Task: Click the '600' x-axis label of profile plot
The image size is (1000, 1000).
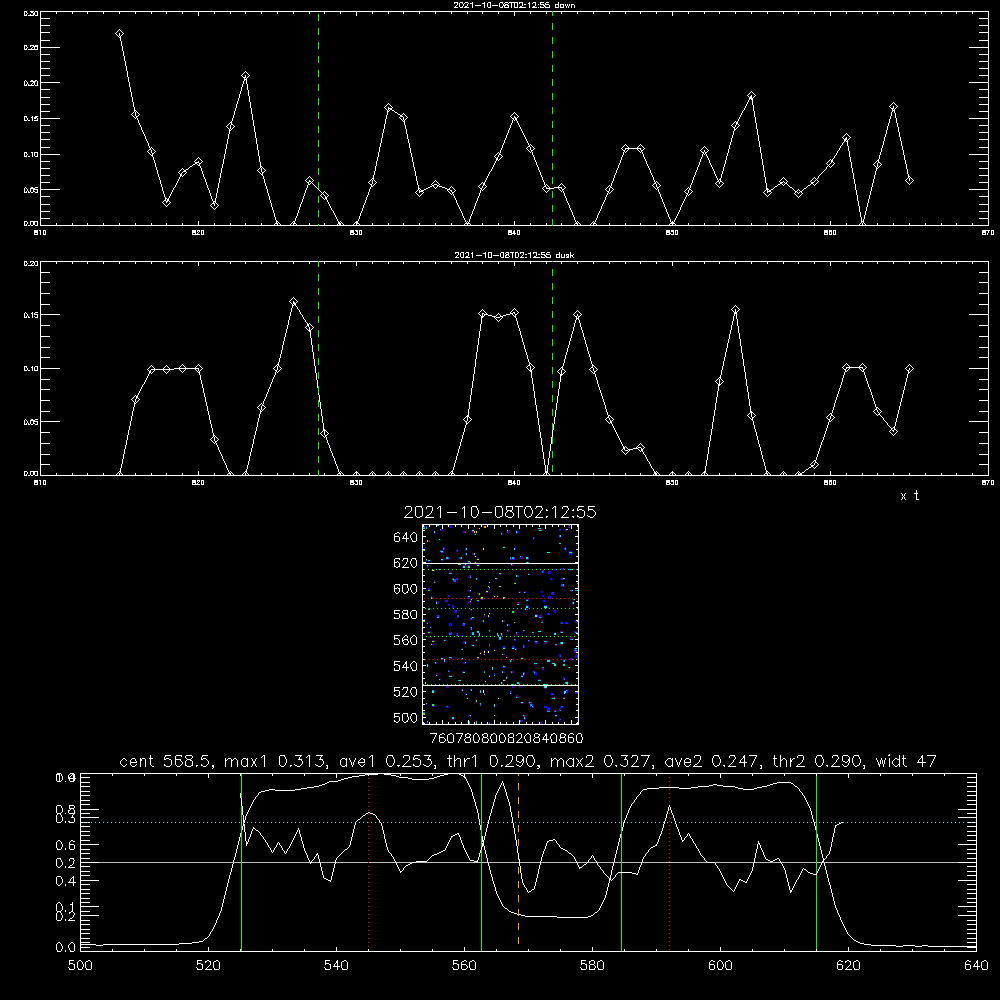Action: tap(720, 966)
